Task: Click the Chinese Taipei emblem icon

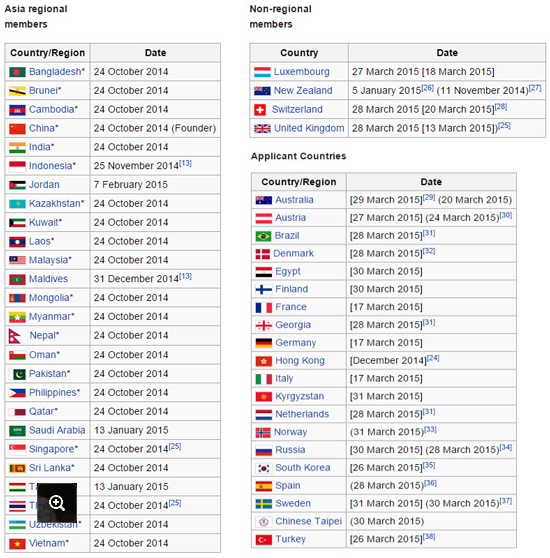Action: coord(264,522)
